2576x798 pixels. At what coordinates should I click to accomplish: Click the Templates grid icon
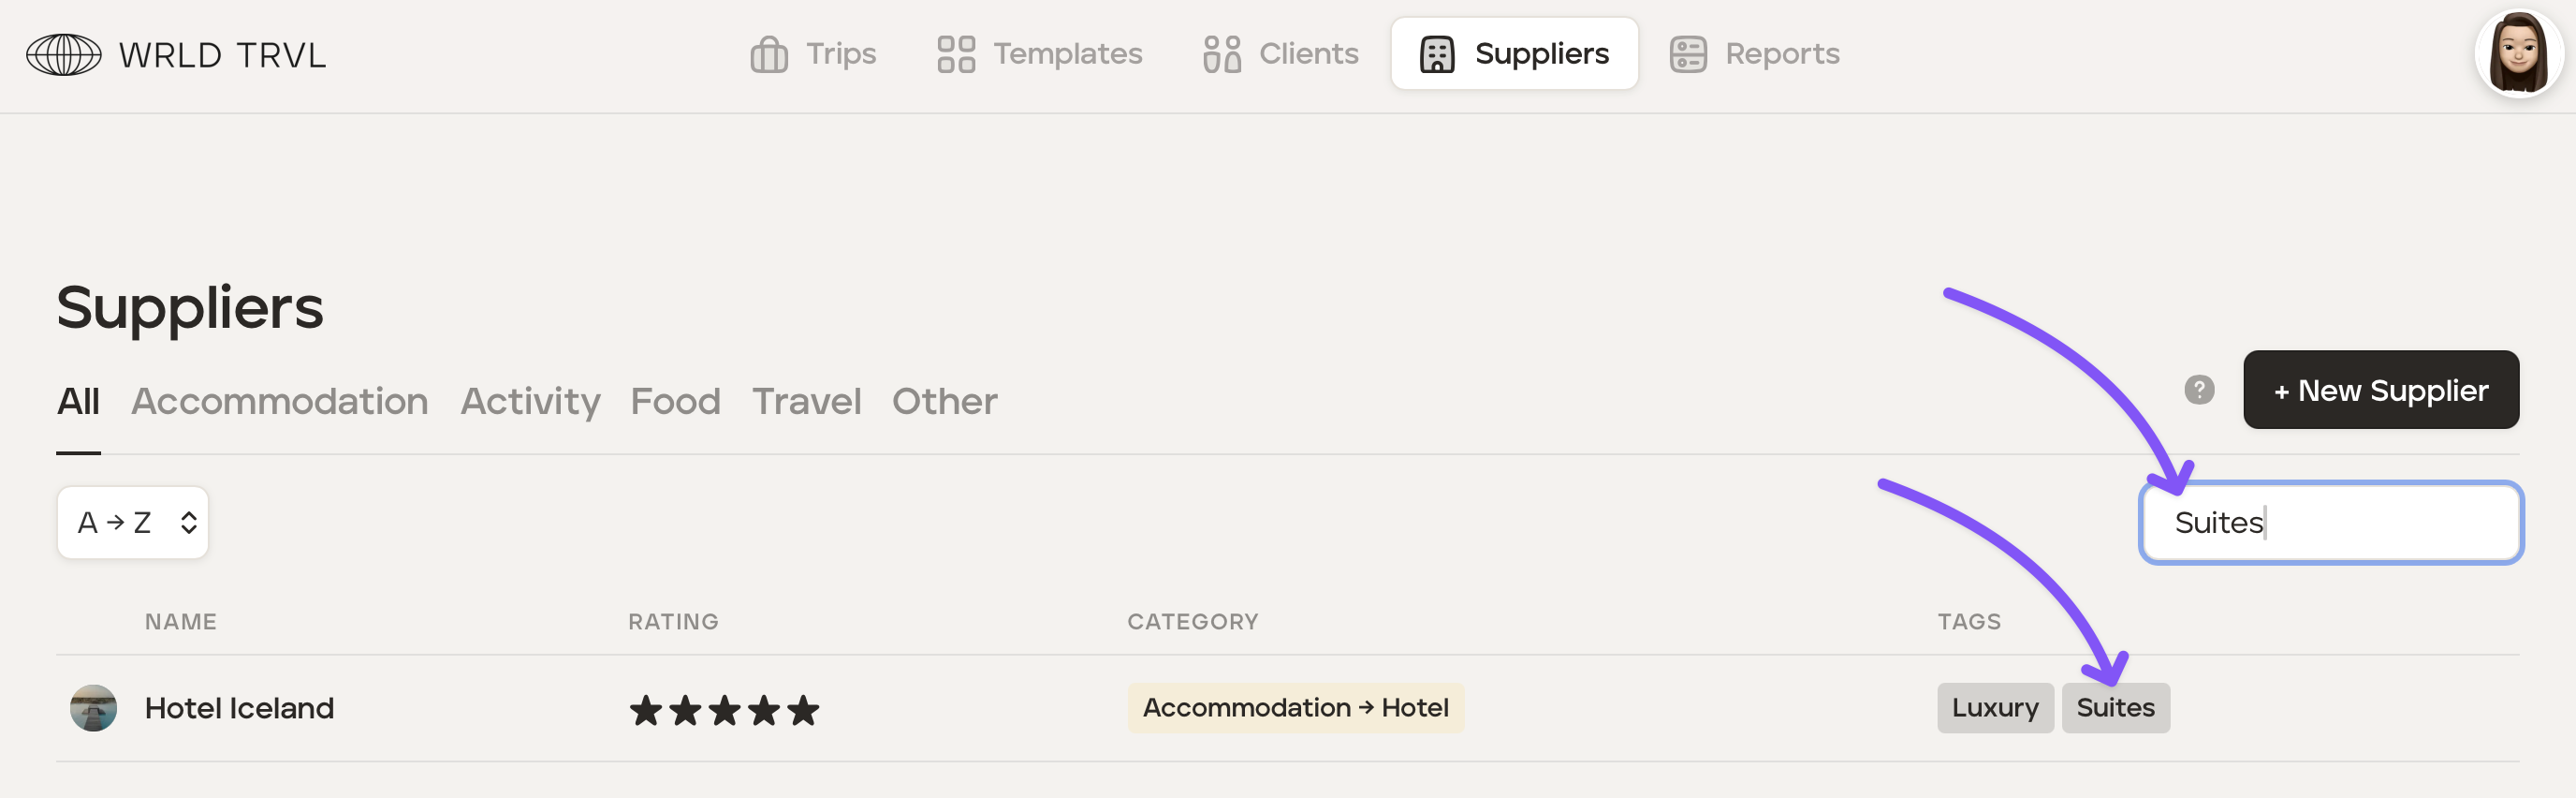[x=955, y=55]
